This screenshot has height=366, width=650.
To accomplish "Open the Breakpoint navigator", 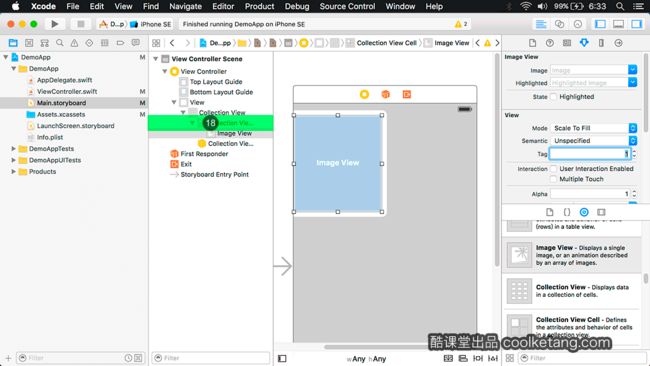I will (x=120, y=43).
